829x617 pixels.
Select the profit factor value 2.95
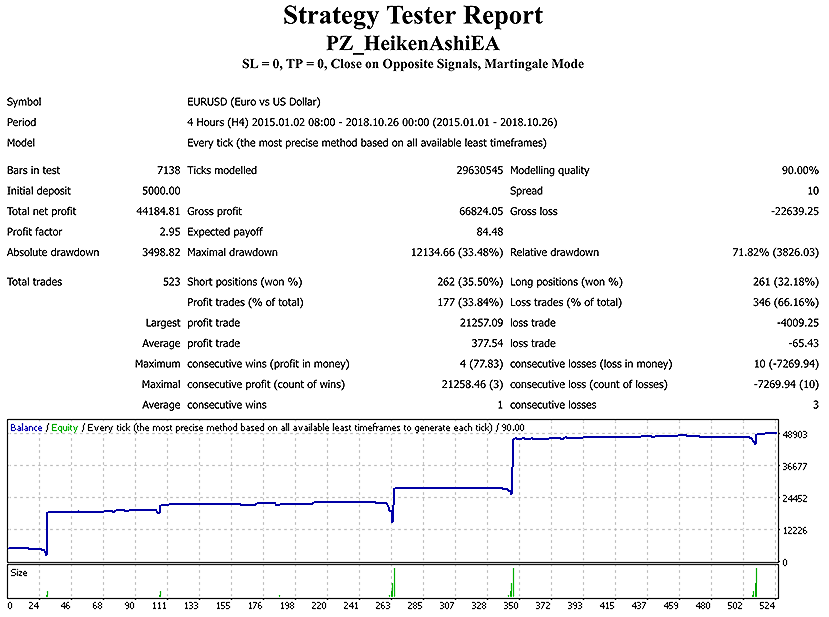coord(170,232)
